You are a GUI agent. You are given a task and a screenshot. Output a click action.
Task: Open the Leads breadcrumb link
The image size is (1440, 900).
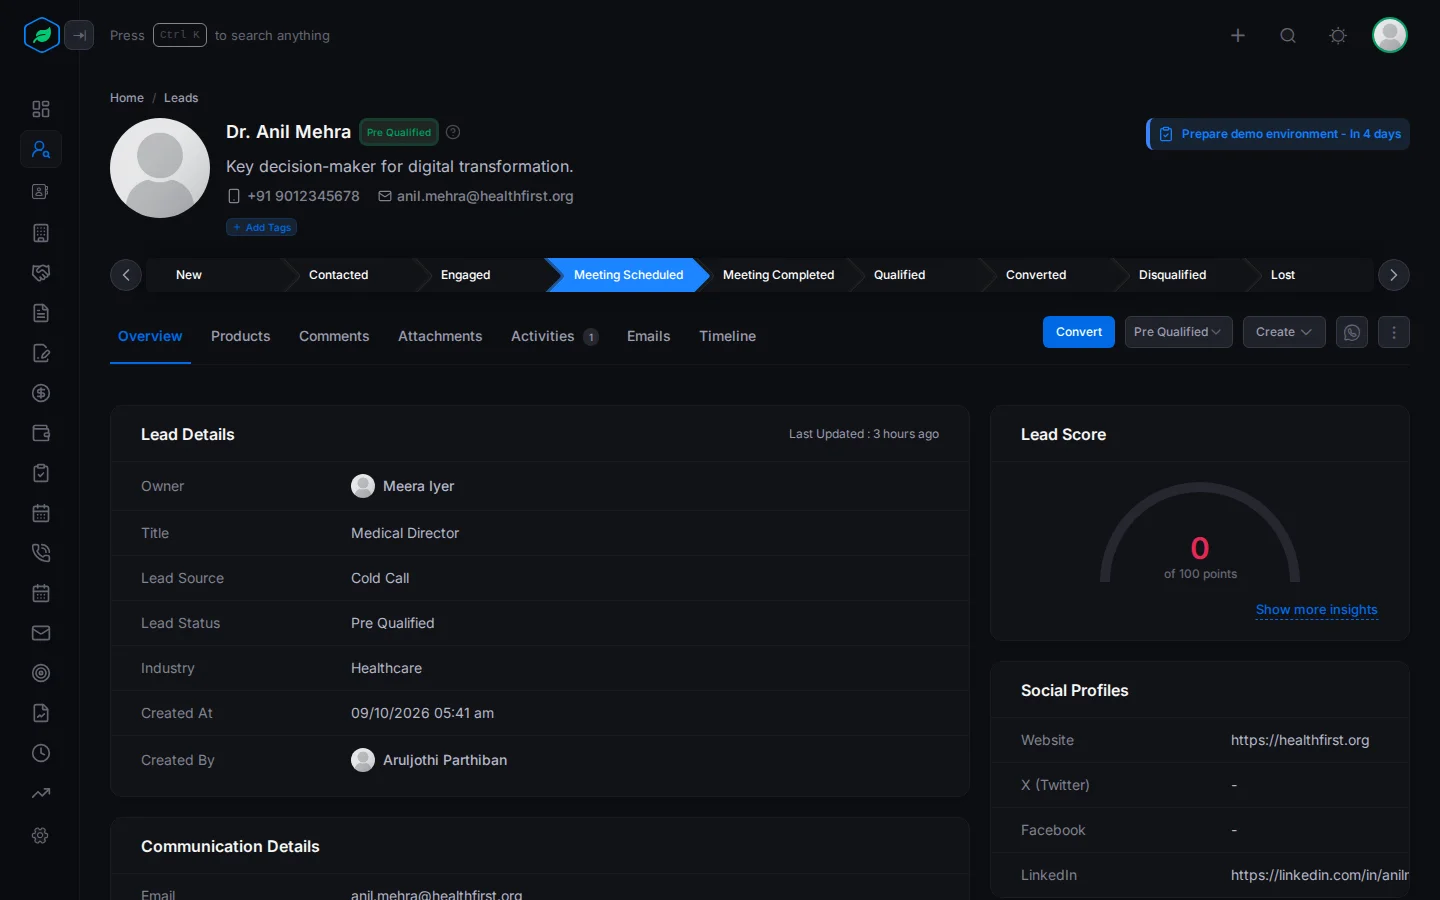[181, 98]
